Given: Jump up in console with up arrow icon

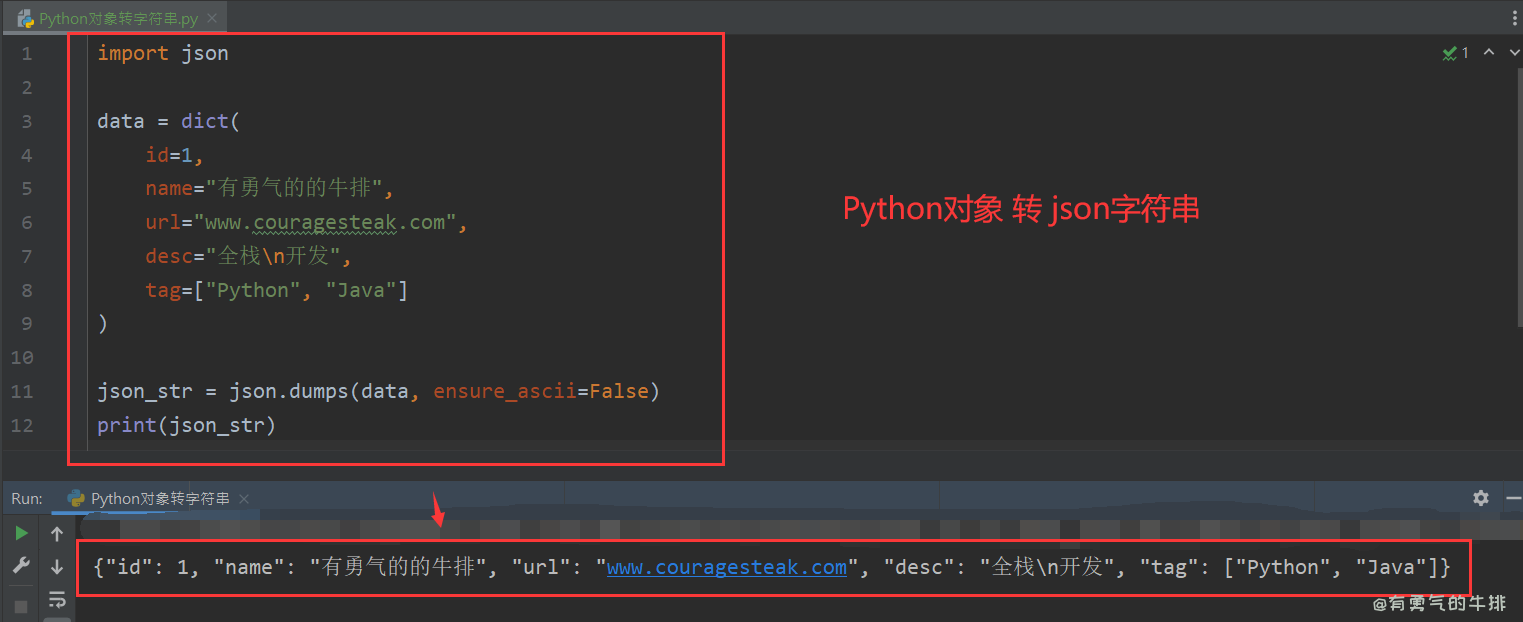Looking at the screenshot, I should (57, 533).
